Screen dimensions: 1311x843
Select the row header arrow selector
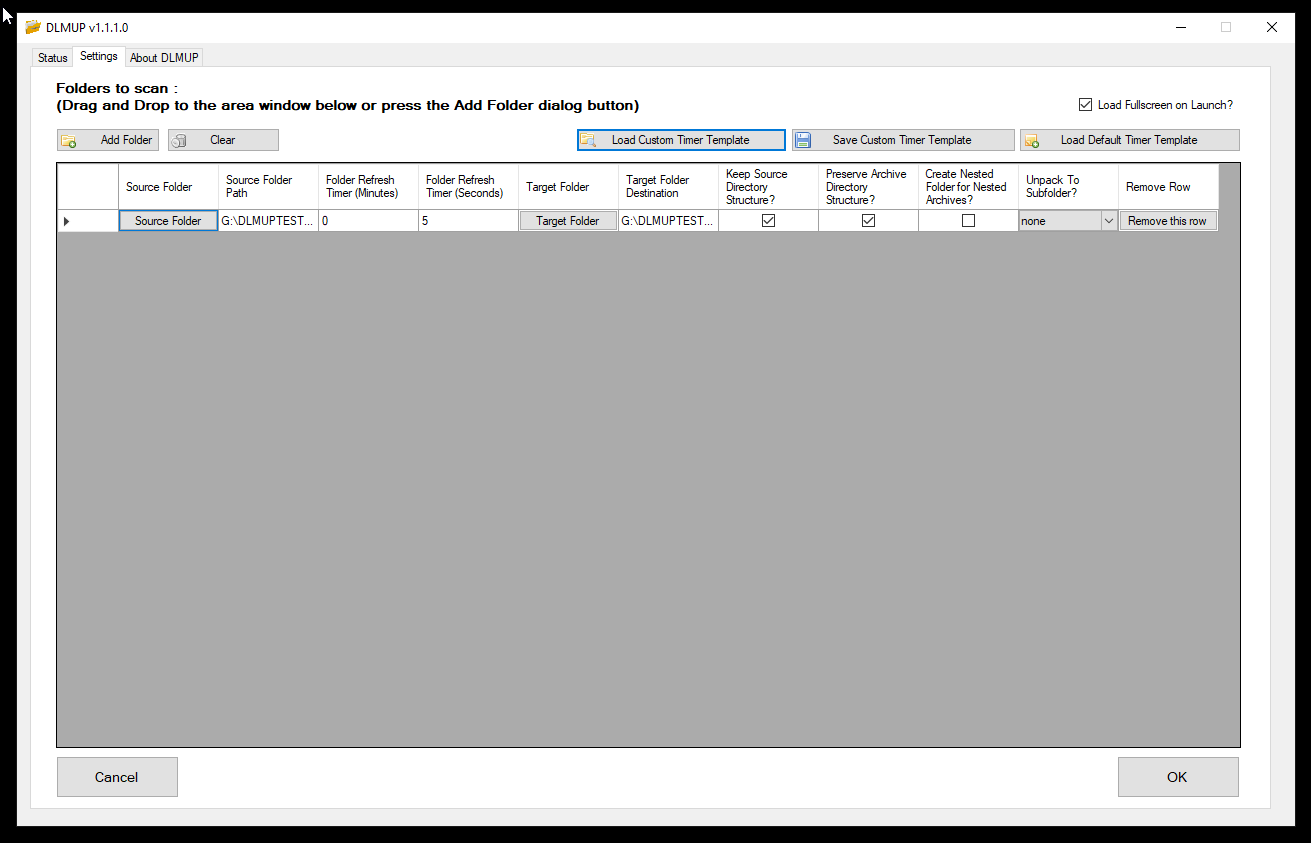(x=88, y=221)
